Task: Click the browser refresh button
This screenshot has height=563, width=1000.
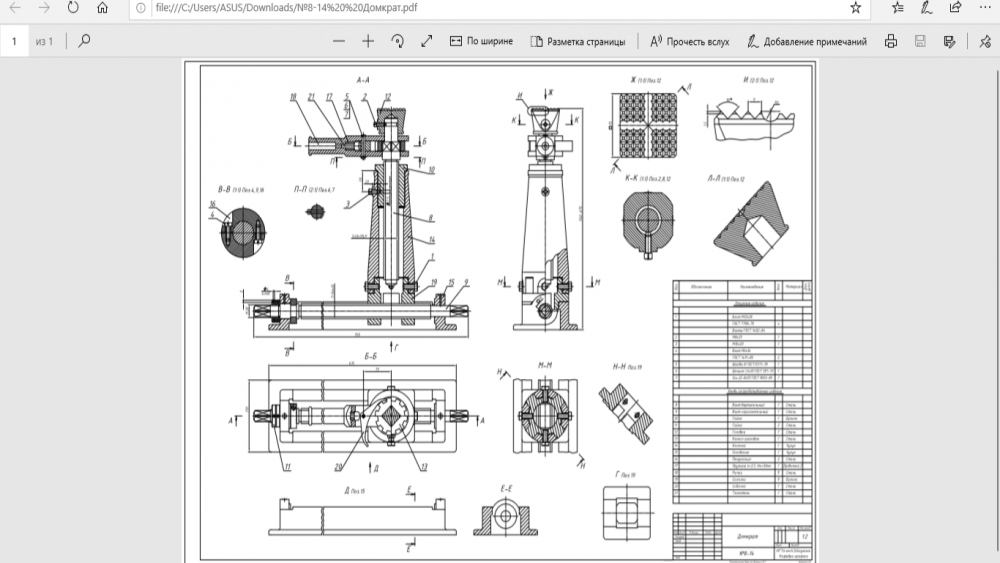Action: (73, 8)
